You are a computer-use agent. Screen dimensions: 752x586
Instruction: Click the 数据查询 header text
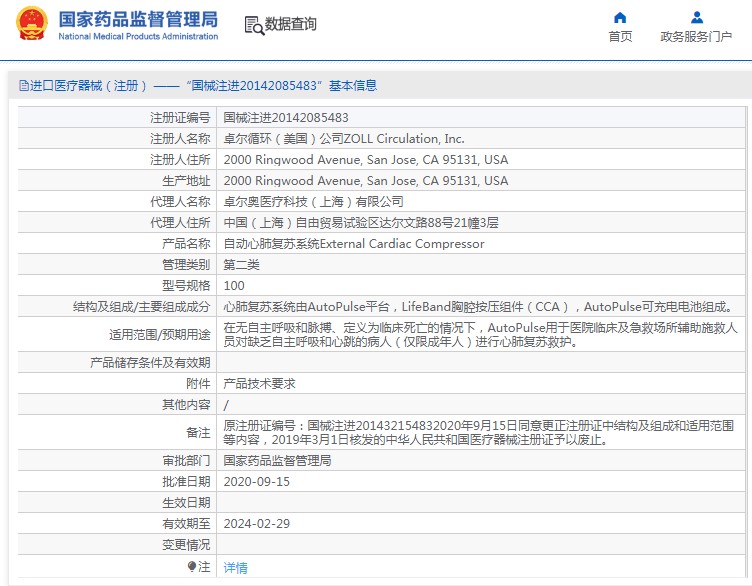pyautogui.click(x=291, y=24)
